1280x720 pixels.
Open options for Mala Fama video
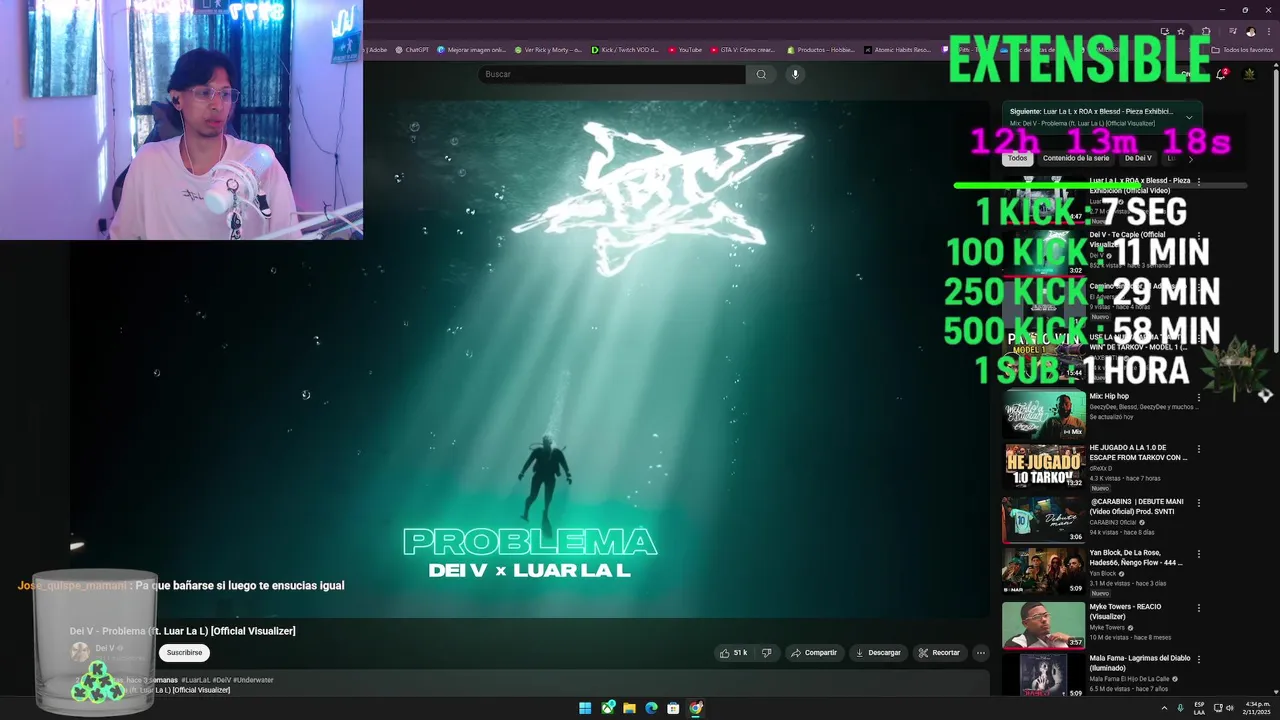pos(1199,660)
